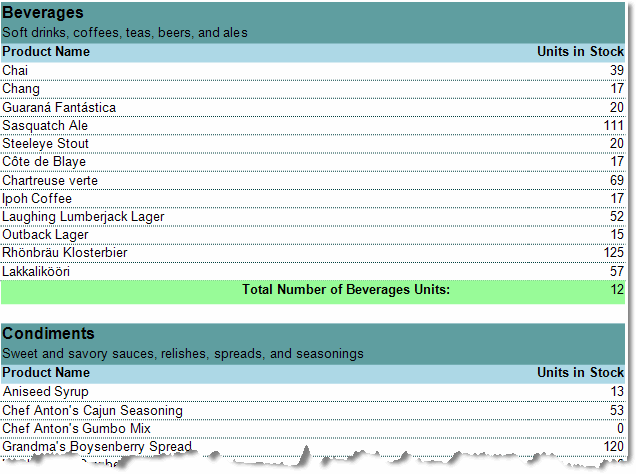Click the Beverages description text about soft drinks
Viewport: 636px width, 474px height.
[x=125, y=33]
